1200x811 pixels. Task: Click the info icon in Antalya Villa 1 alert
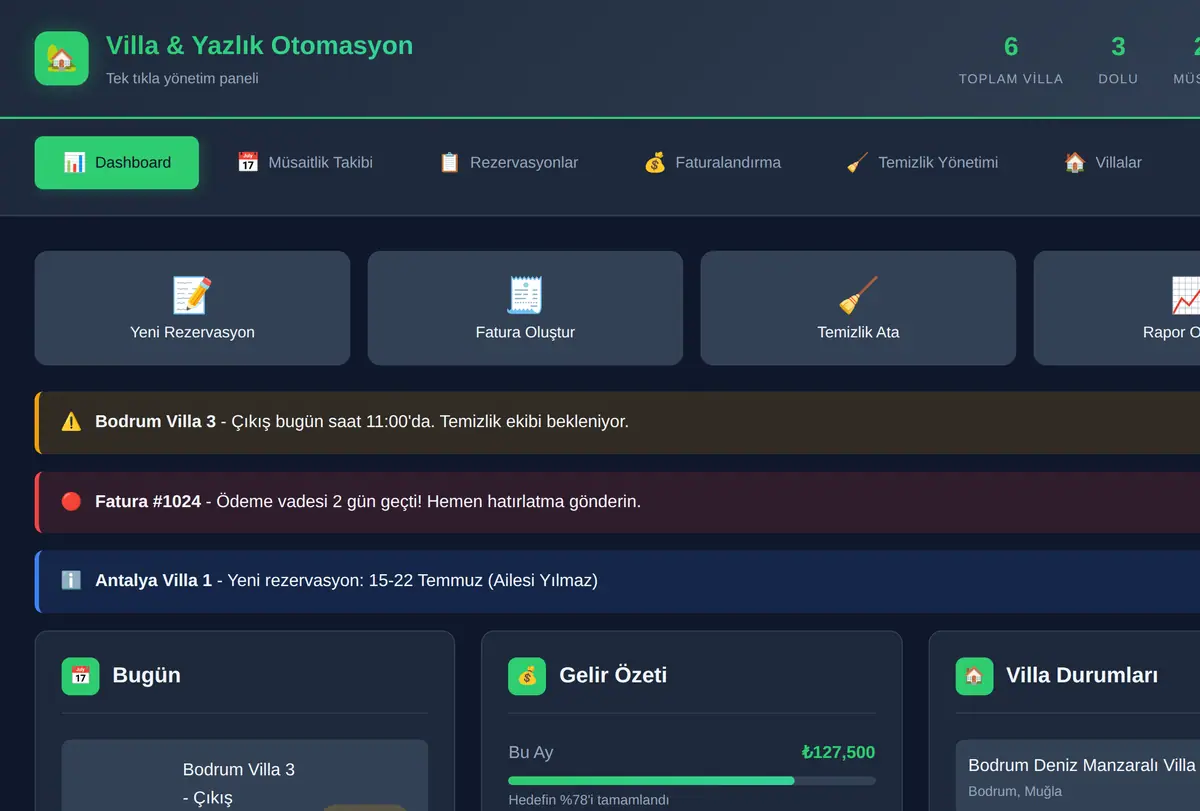point(71,580)
